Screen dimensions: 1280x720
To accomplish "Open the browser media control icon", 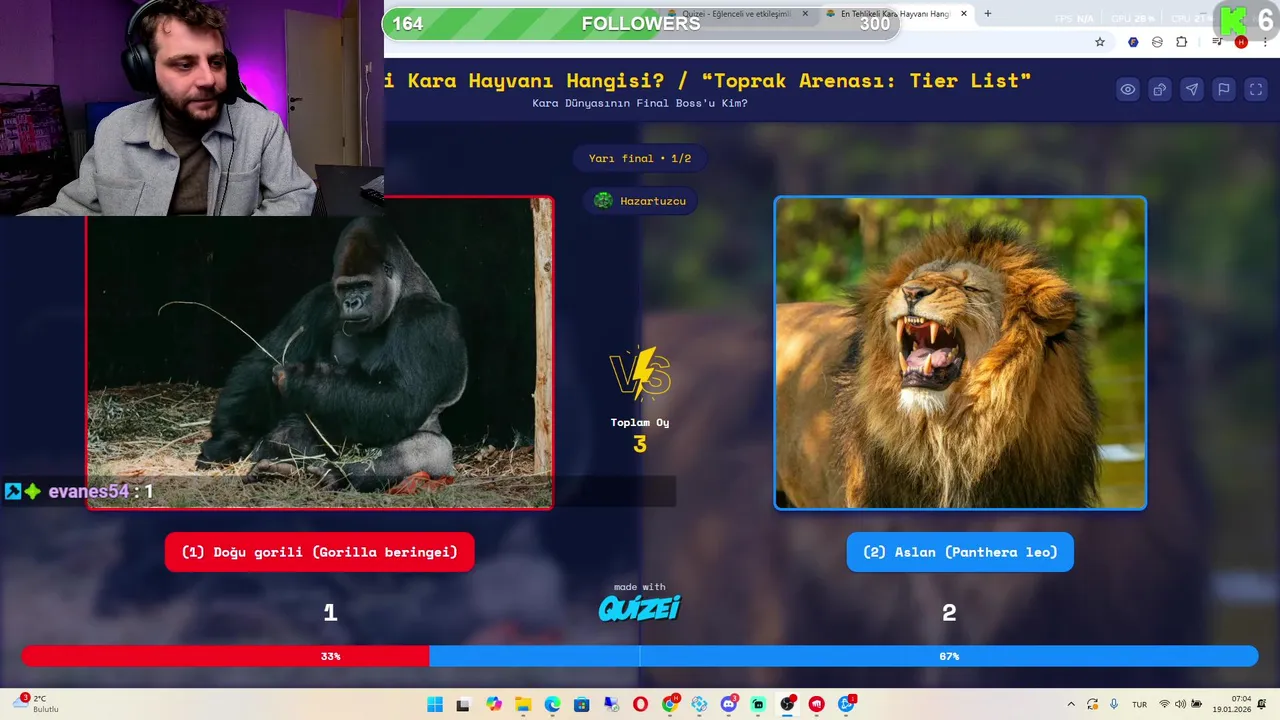I will [x=1217, y=42].
